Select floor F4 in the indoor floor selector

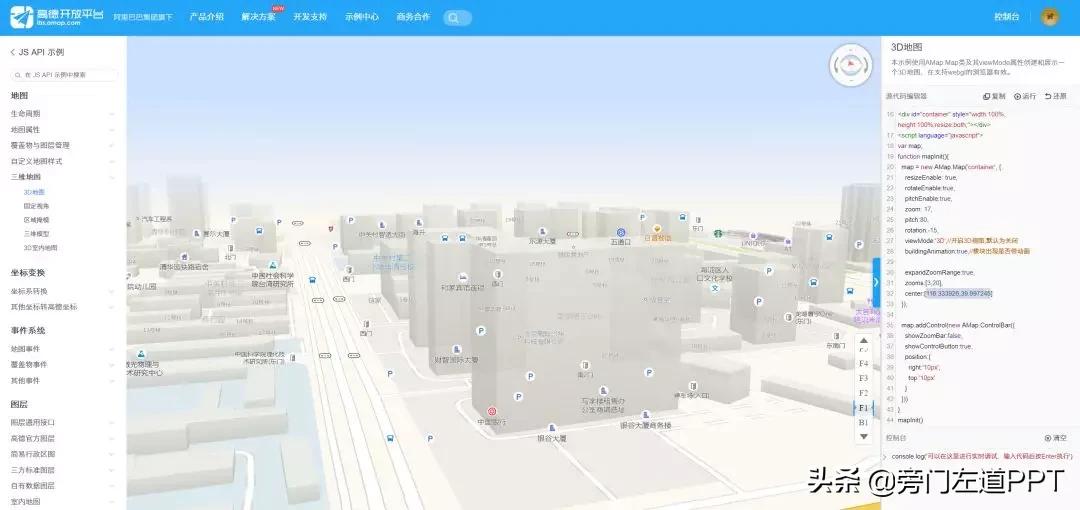coord(864,364)
